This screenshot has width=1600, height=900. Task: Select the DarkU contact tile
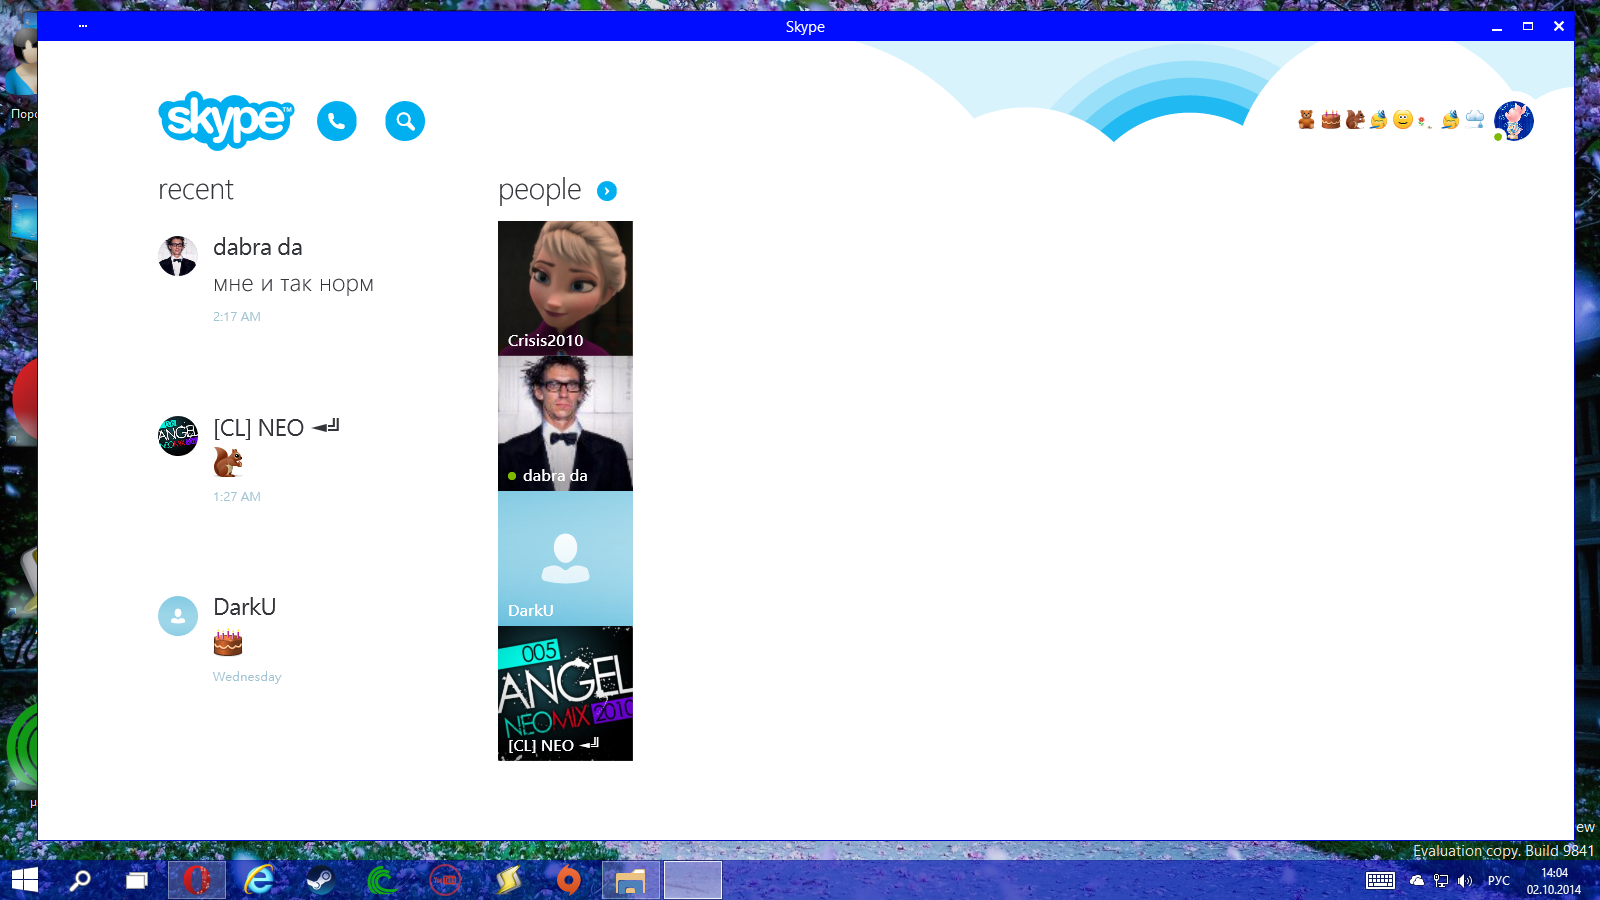565,558
